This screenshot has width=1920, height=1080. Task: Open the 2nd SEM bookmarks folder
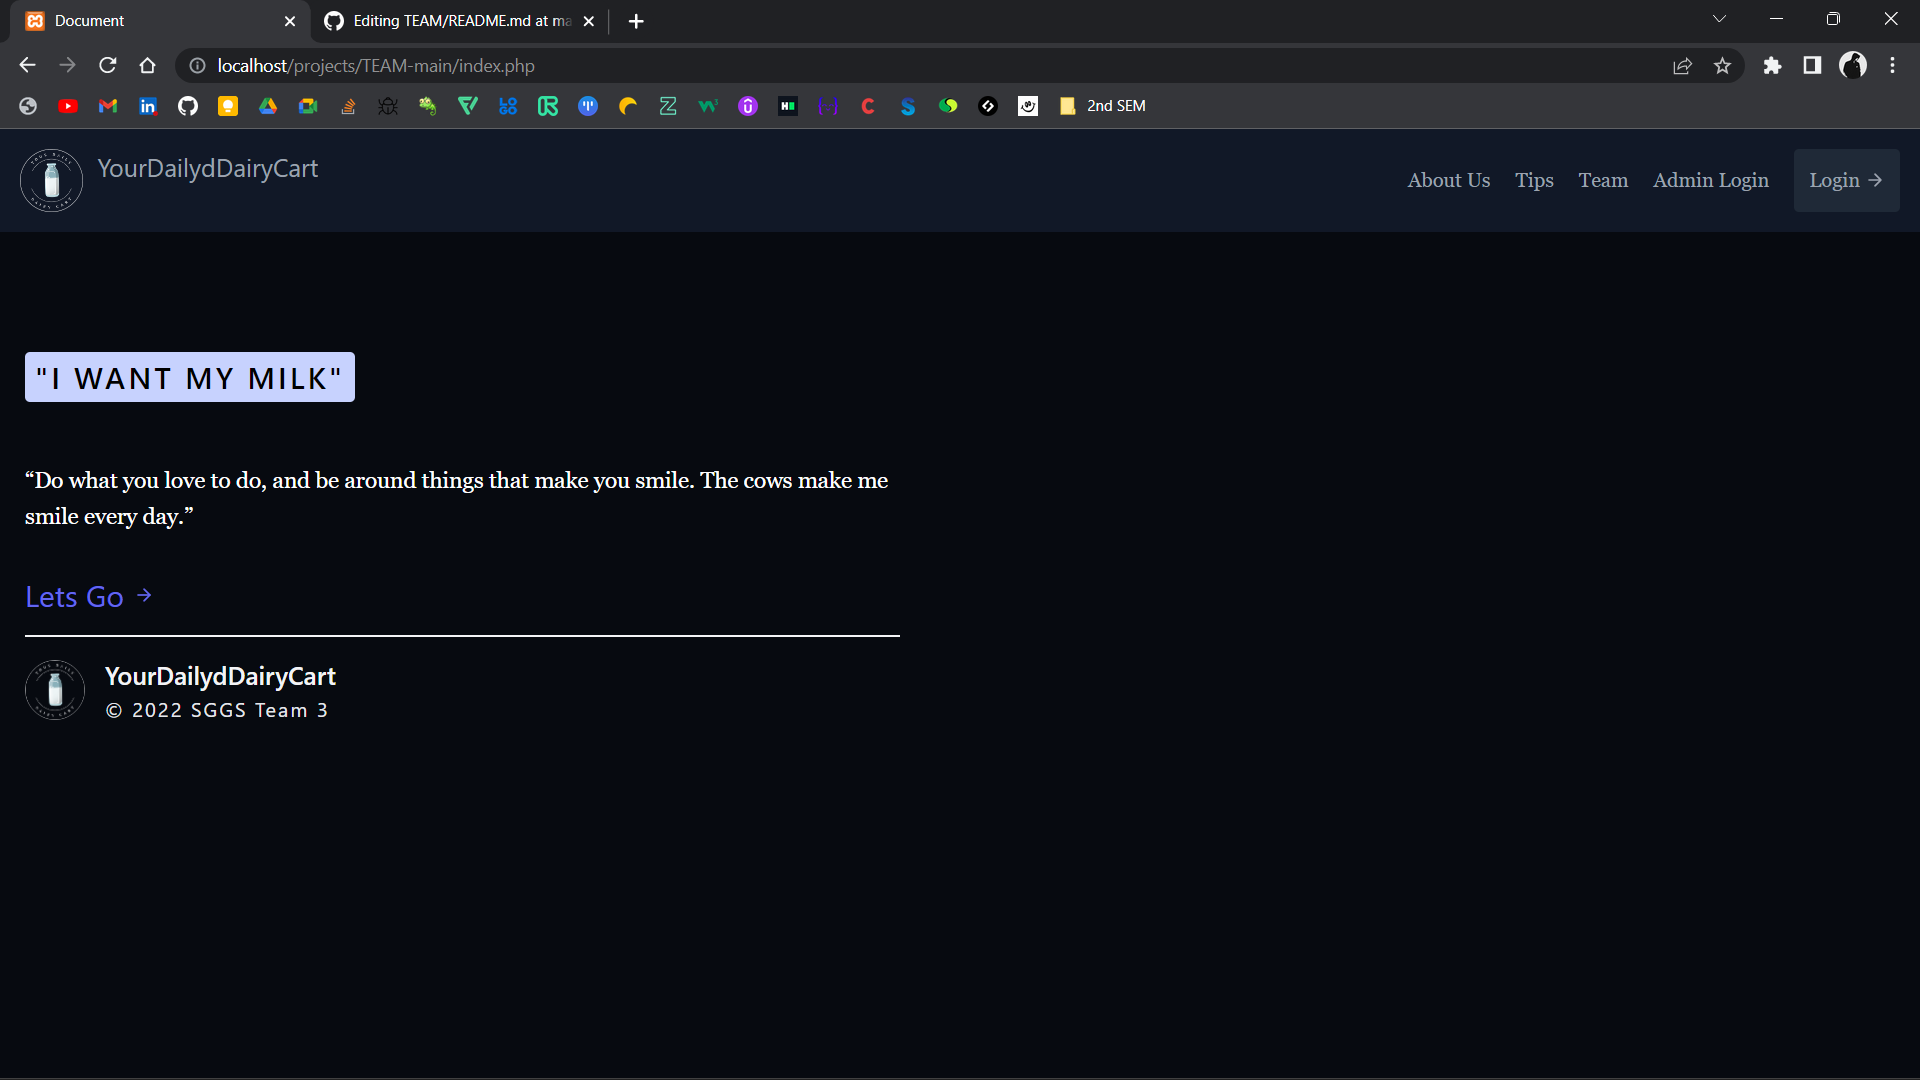click(1103, 106)
